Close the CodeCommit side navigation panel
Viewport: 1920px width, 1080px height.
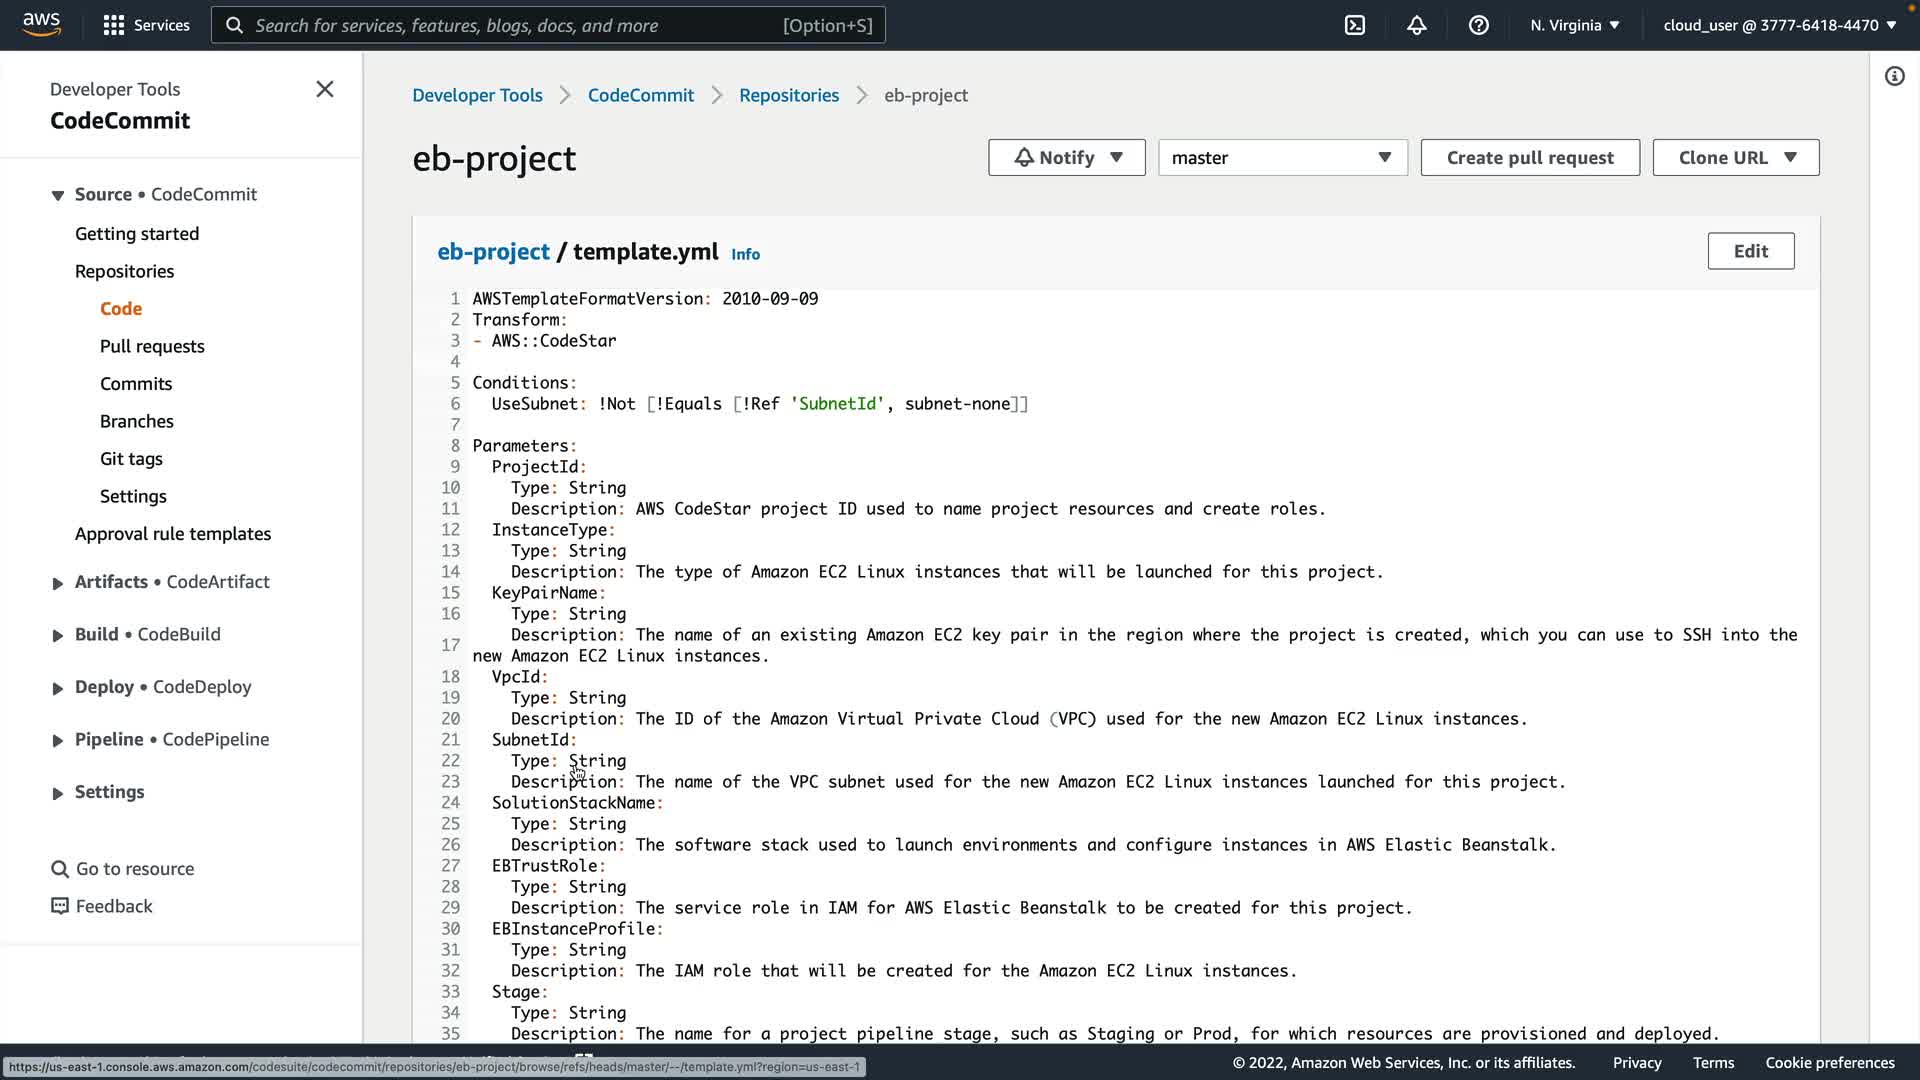(325, 89)
